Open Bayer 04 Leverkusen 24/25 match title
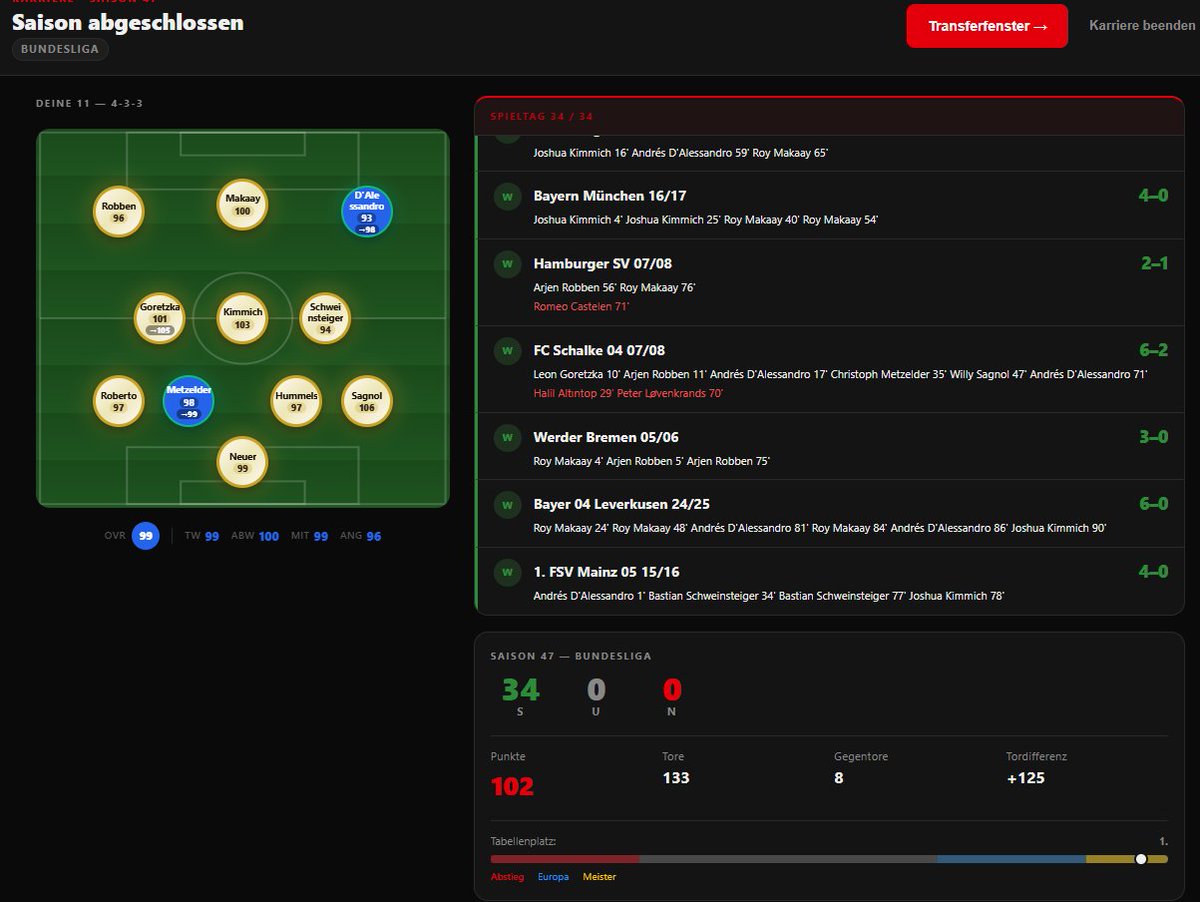 [x=622, y=504]
